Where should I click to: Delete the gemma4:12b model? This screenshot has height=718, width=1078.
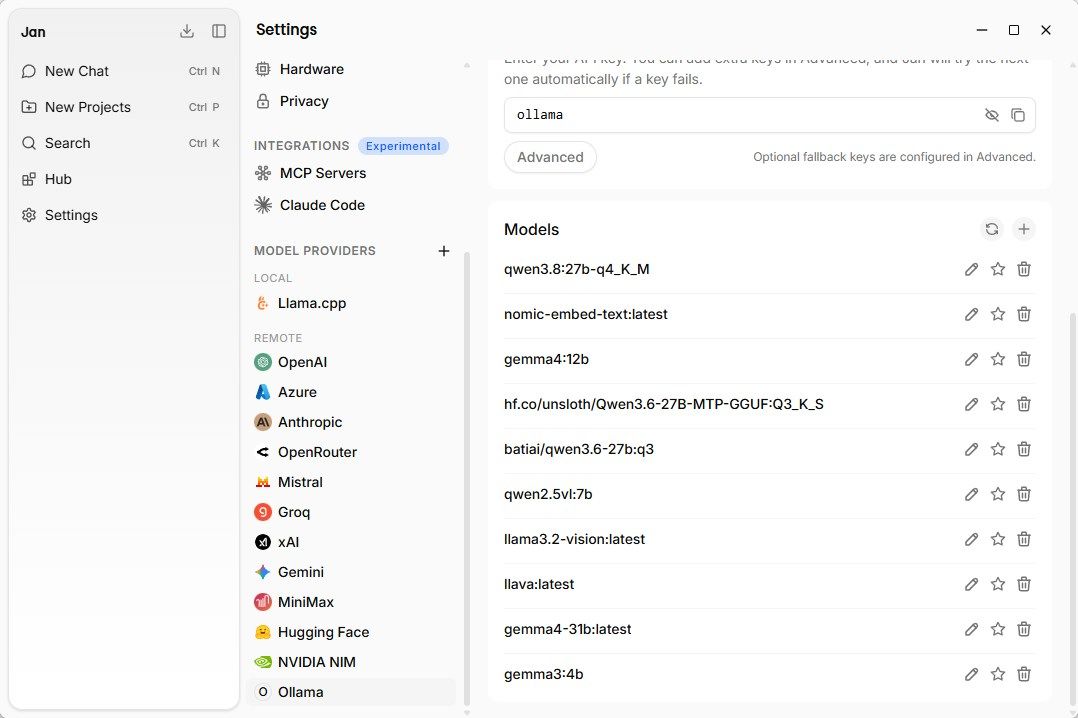(1024, 359)
